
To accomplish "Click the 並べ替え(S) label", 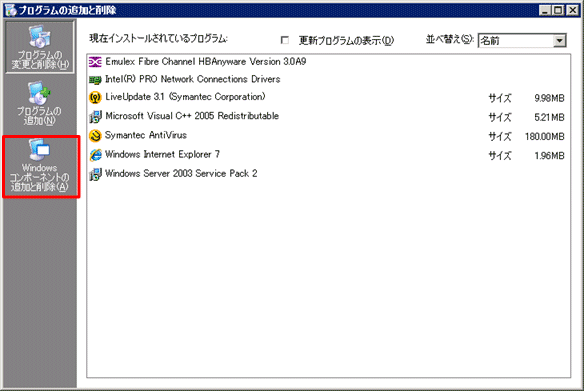I will 450,39.
